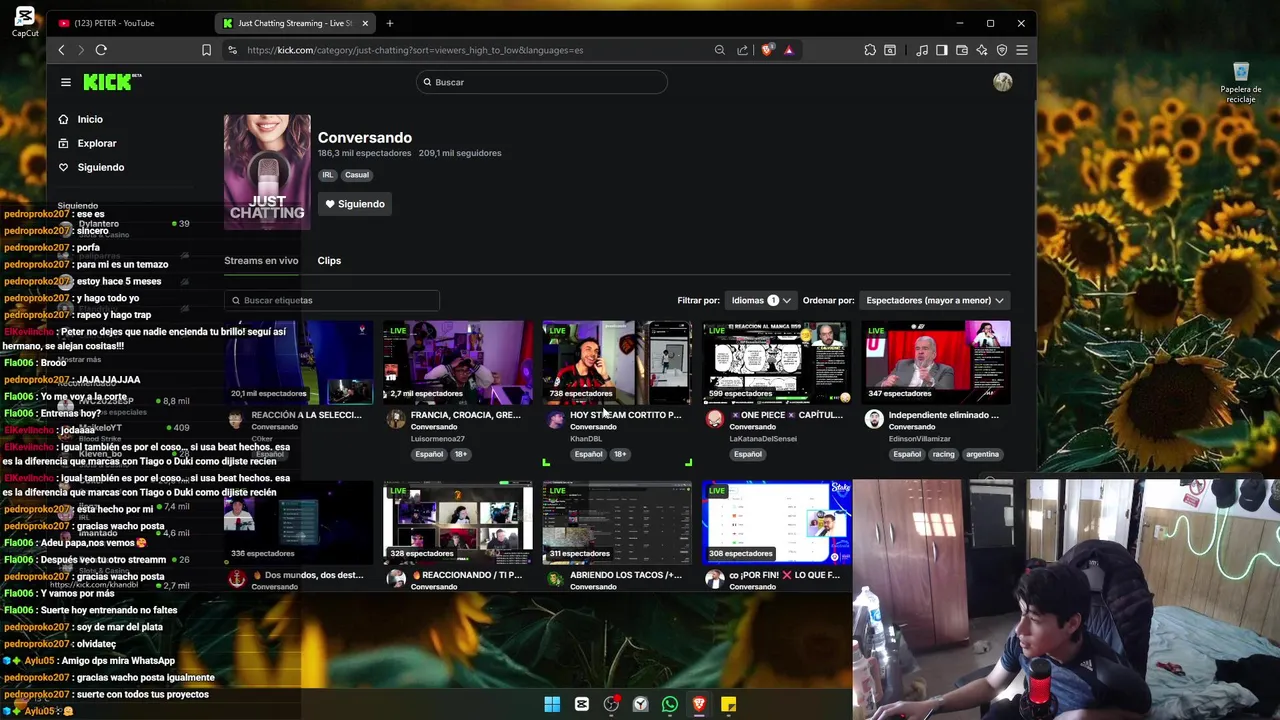Click the browser address bar URL

tap(415, 50)
